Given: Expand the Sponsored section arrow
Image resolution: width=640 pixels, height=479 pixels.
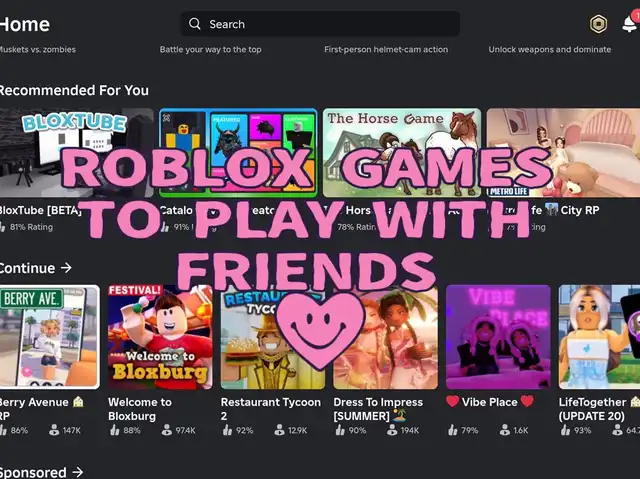Looking at the screenshot, I should pyautogui.click(x=77, y=472).
